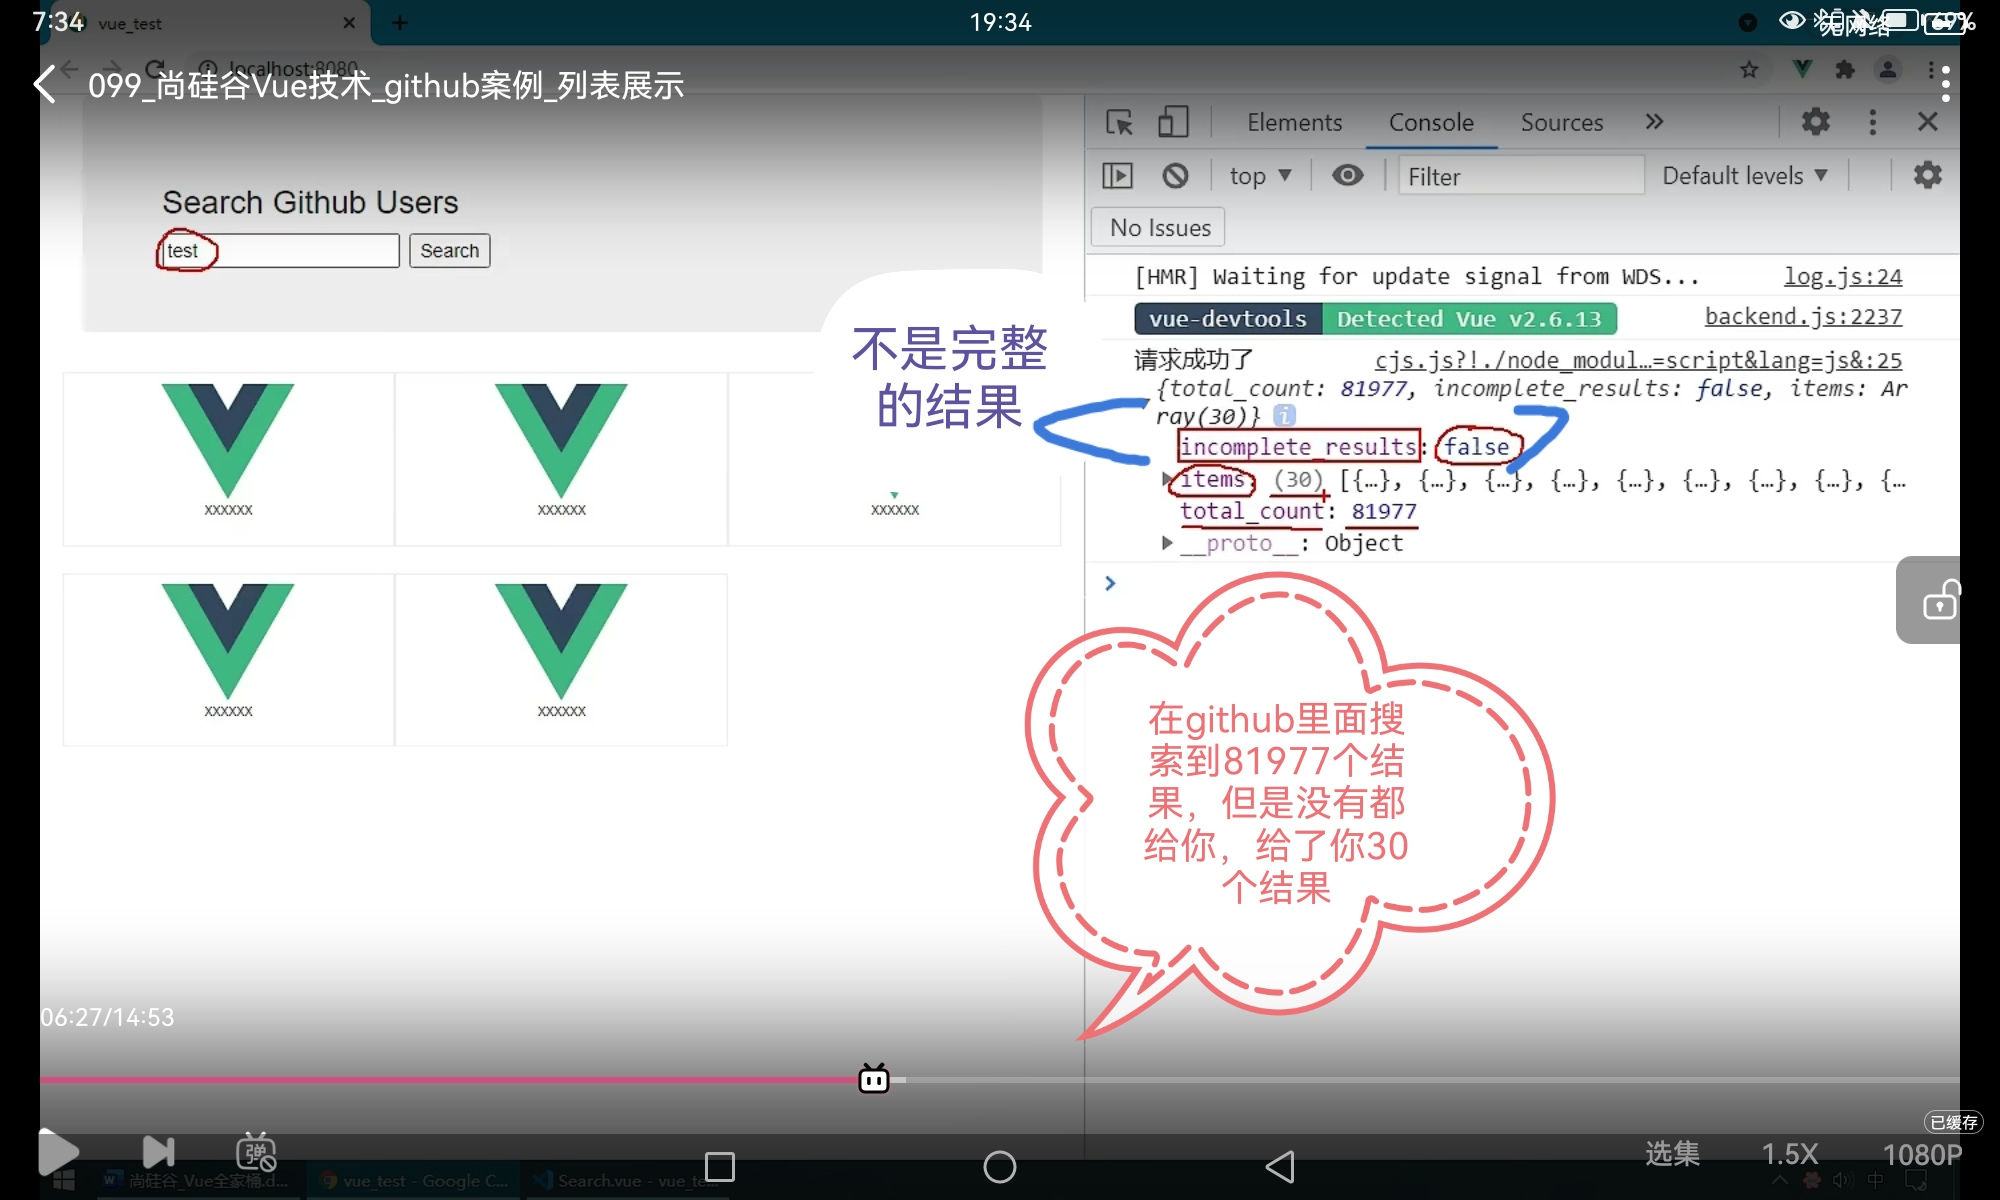
Task: Open the three-dot video options menu
Action: (x=1945, y=85)
